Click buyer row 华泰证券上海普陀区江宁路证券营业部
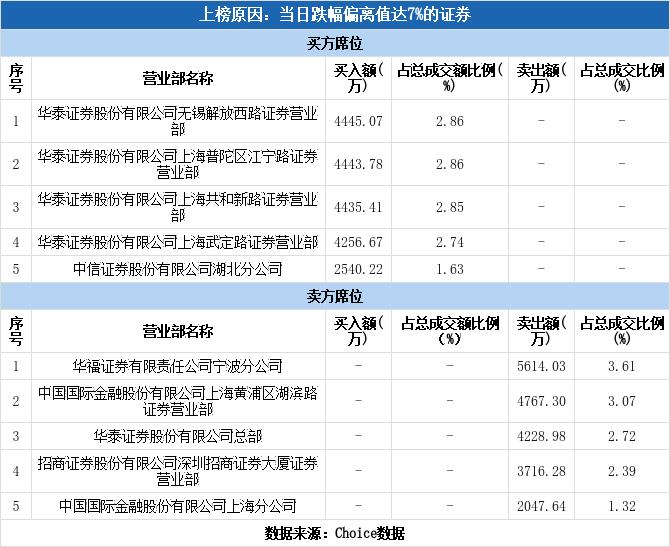 [x=335, y=164]
